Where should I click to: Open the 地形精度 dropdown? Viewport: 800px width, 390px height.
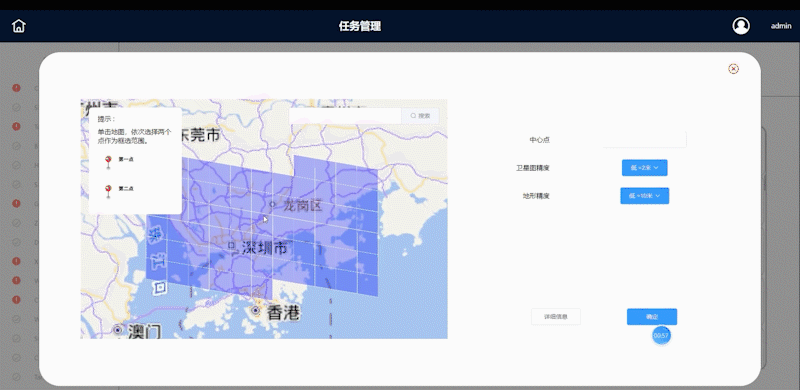[644, 196]
